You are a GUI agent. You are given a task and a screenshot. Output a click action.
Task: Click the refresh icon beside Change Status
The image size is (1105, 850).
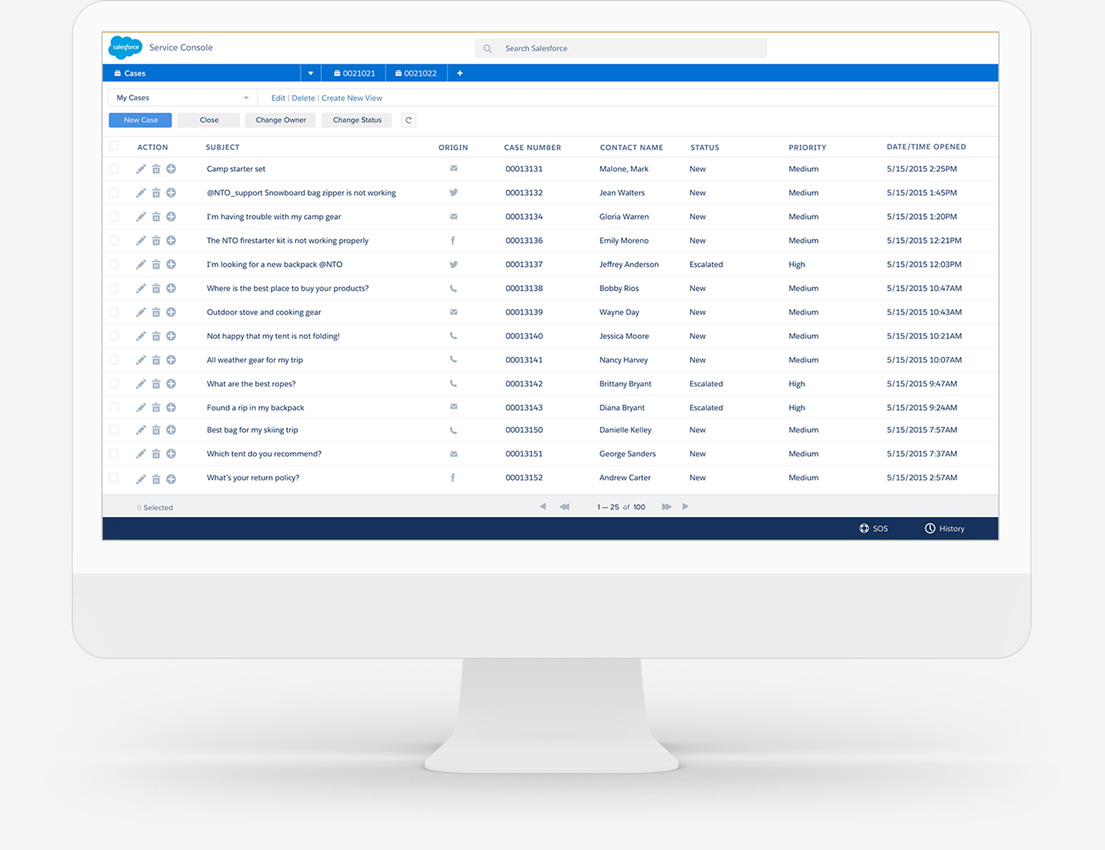tap(408, 120)
